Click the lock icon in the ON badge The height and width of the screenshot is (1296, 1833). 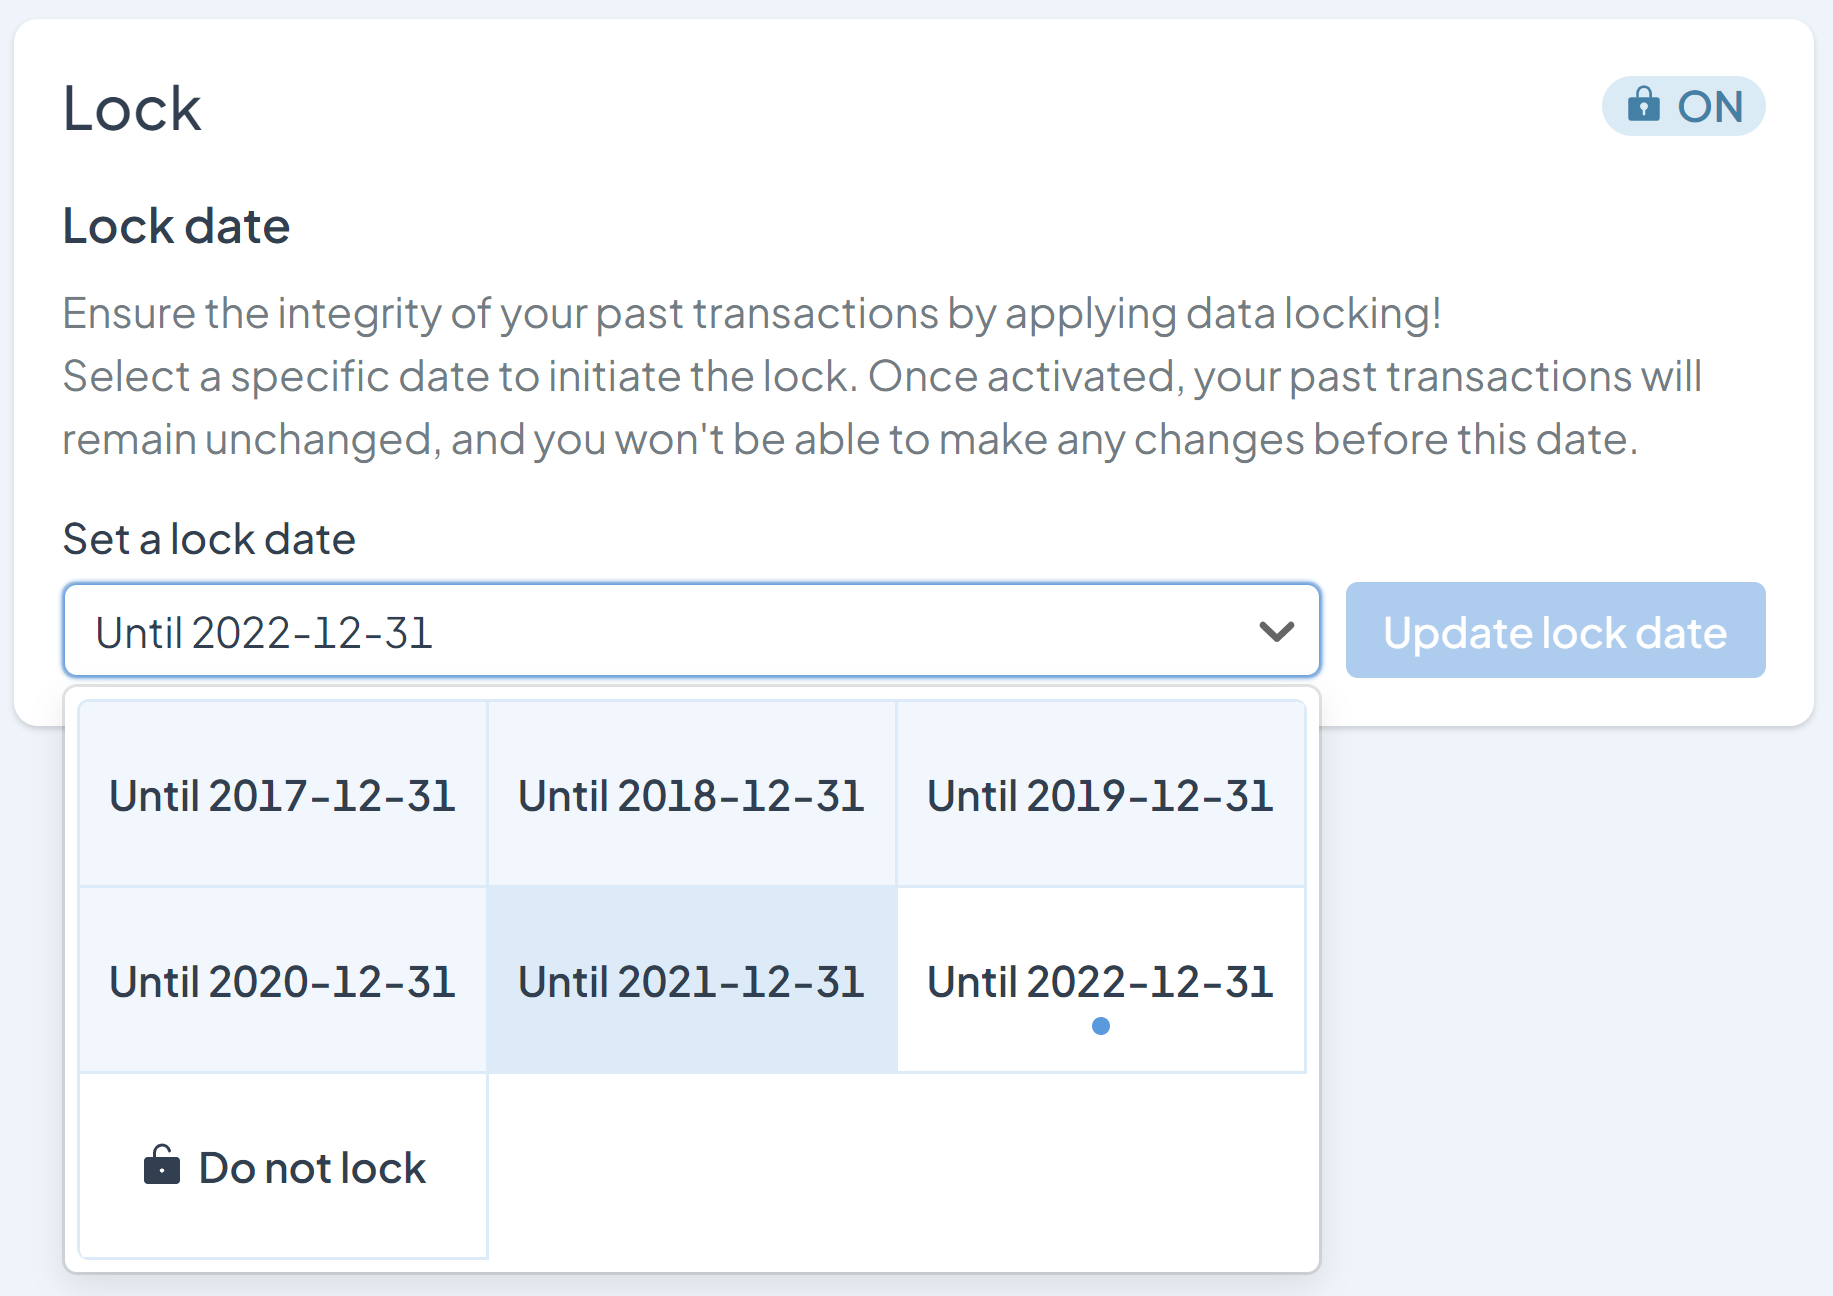point(1643,104)
